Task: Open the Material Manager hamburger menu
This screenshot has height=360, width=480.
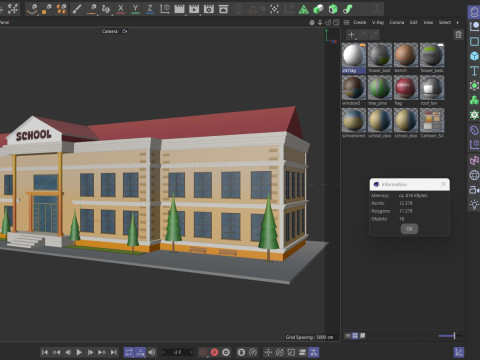Action: click(x=347, y=22)
